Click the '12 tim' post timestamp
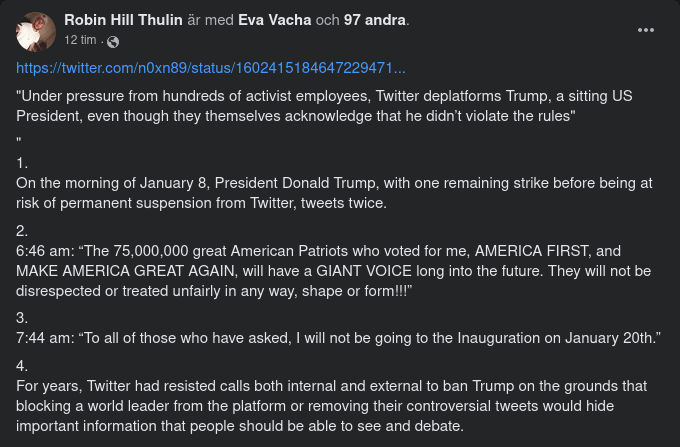The height and width of the screenshot is (447, 680). [79, 41]
